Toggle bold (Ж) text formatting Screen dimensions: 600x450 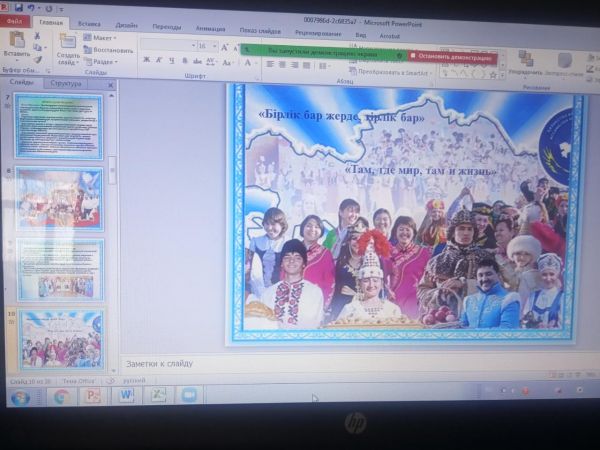[146, 60]
